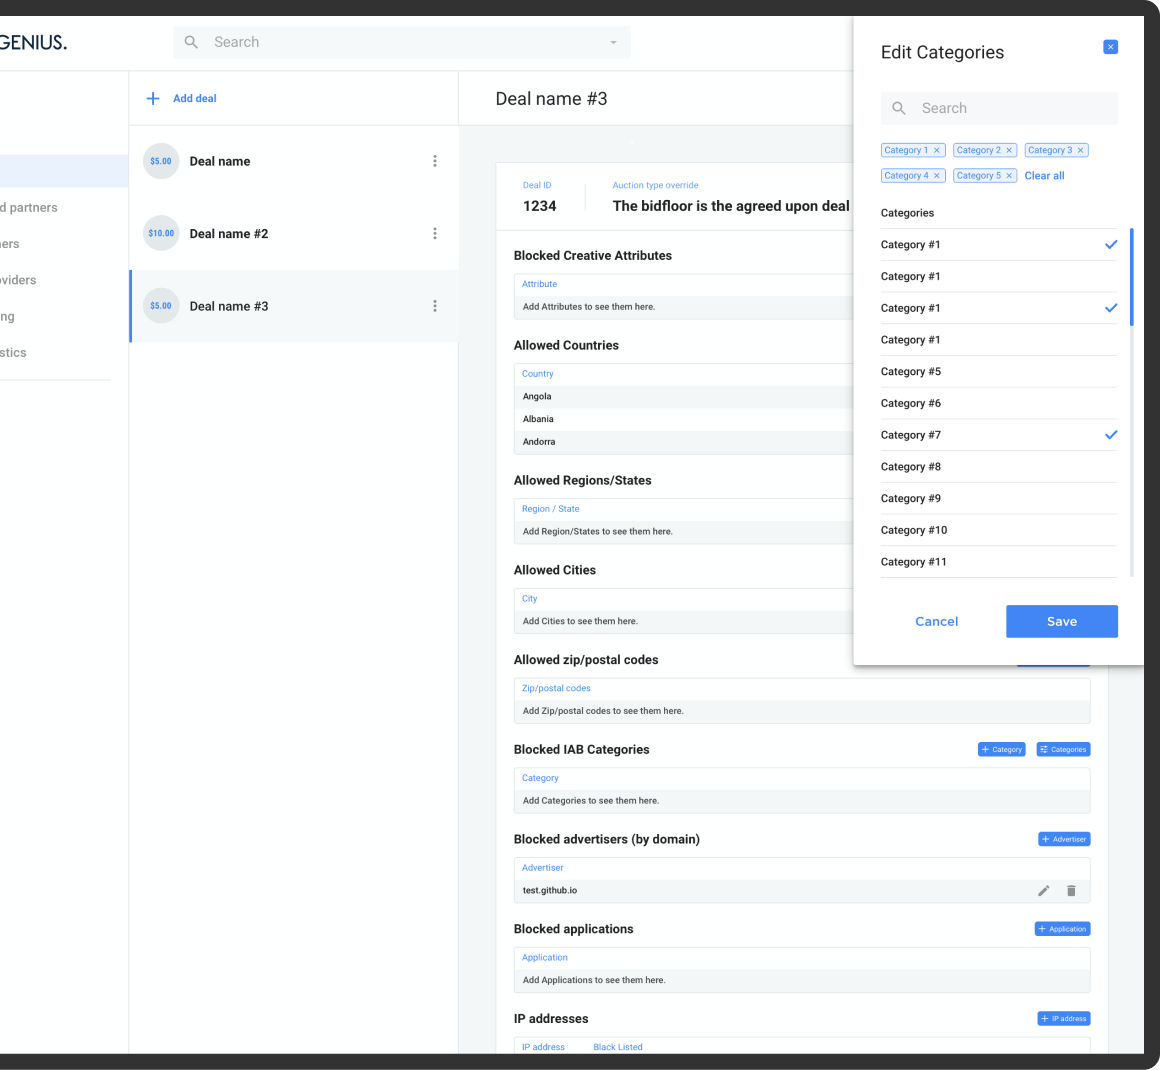Uncheck the first Category #1 row

click(x=999, y=245)
